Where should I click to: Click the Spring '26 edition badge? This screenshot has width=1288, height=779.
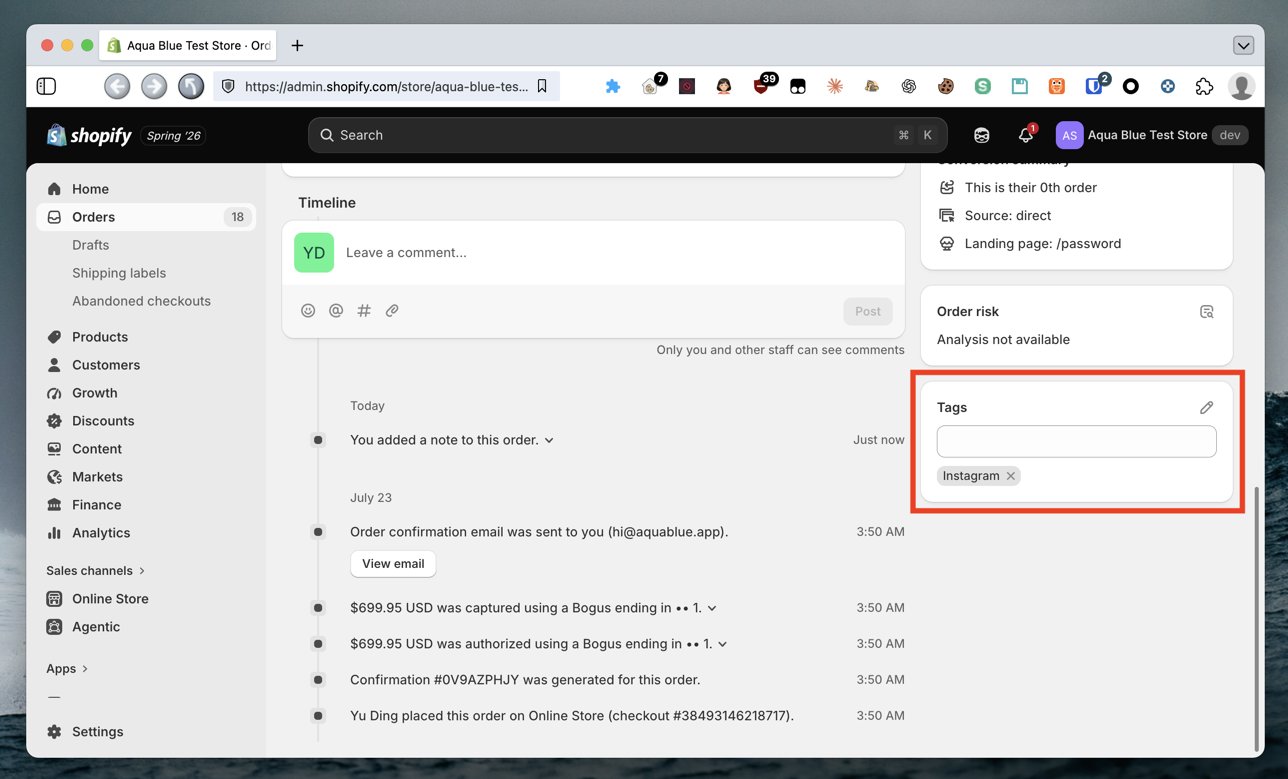[x=174, y=135]
